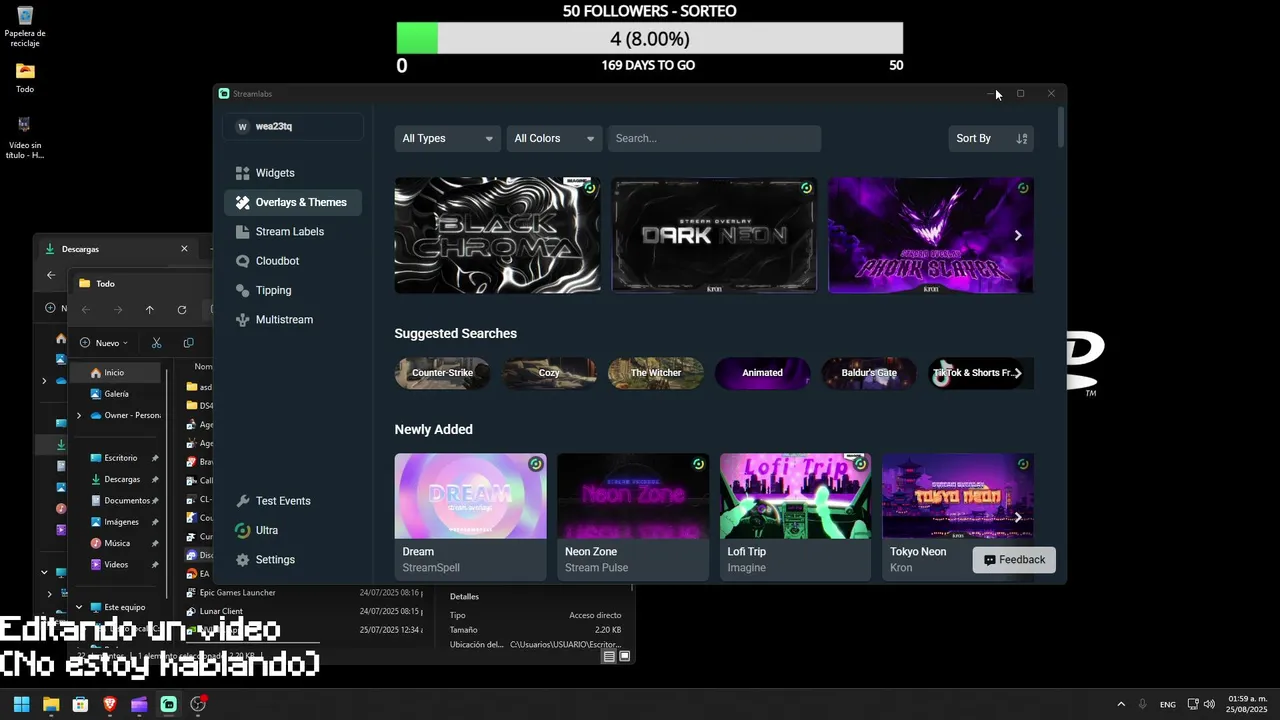This screenshot has height=720, width=1280.
Task: Show hidden system tray icons
Action: click(x=1121, y=704)
